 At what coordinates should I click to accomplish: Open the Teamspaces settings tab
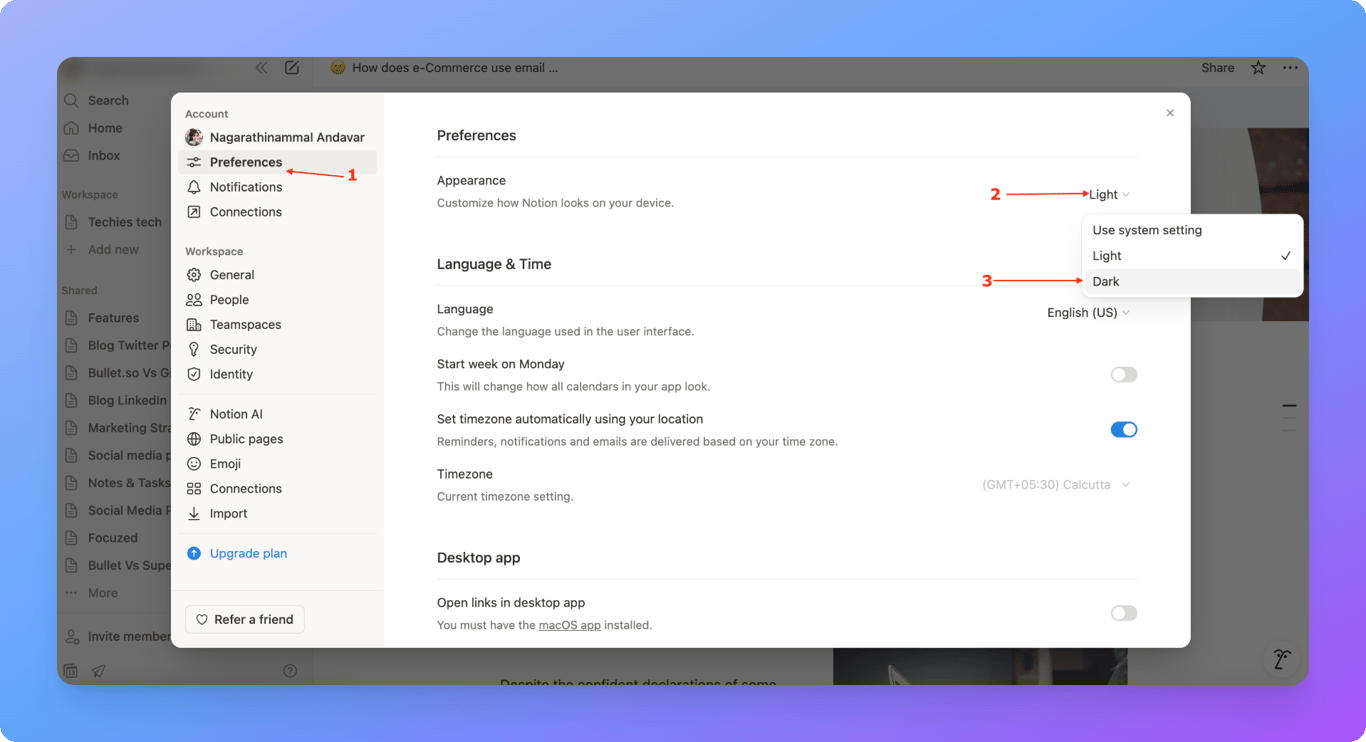pyautogui.click(x=277, y=325)
